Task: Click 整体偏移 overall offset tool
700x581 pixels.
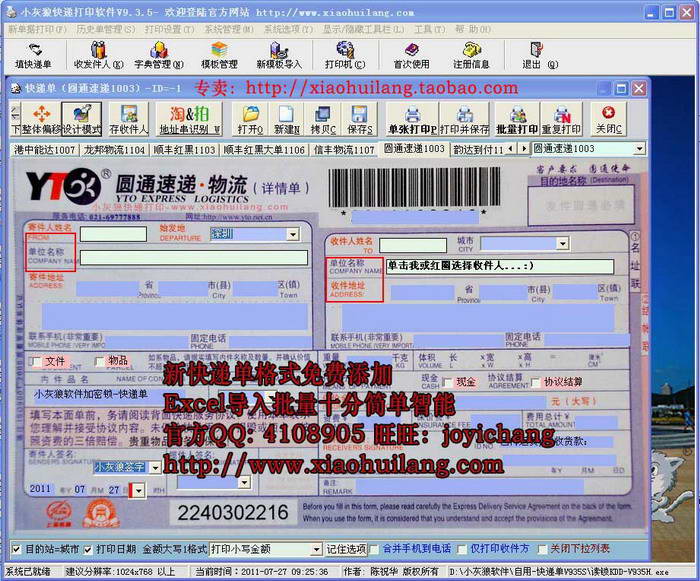Action: pos(41,119)
